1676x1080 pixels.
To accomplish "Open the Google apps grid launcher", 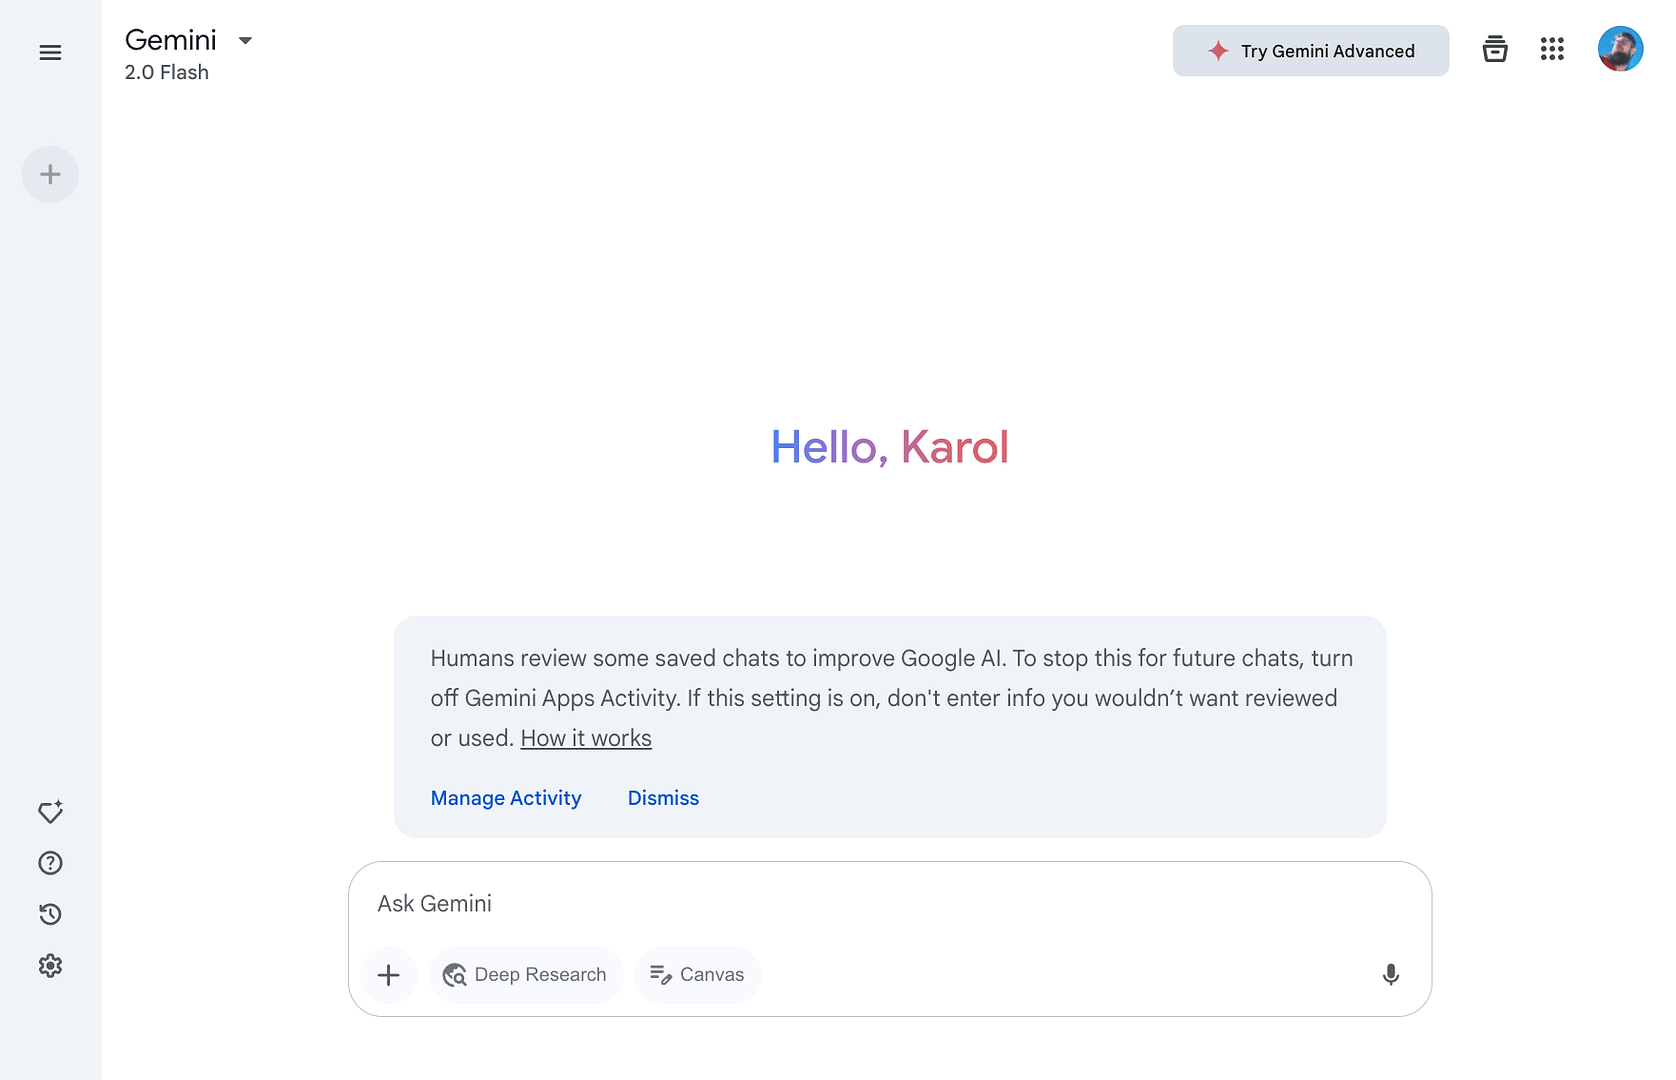I will click(x=1551, y=49).
